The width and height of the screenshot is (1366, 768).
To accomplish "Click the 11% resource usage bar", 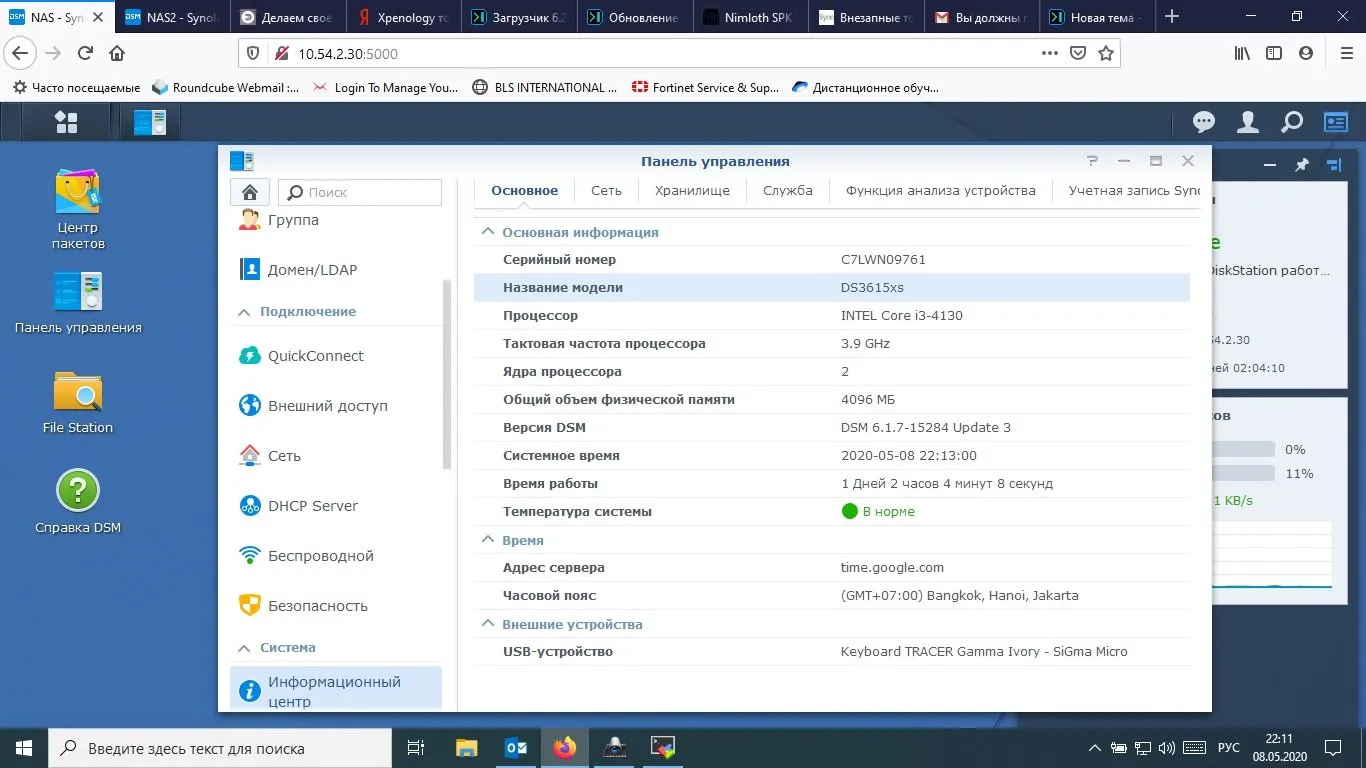I will coord(1244,473).
